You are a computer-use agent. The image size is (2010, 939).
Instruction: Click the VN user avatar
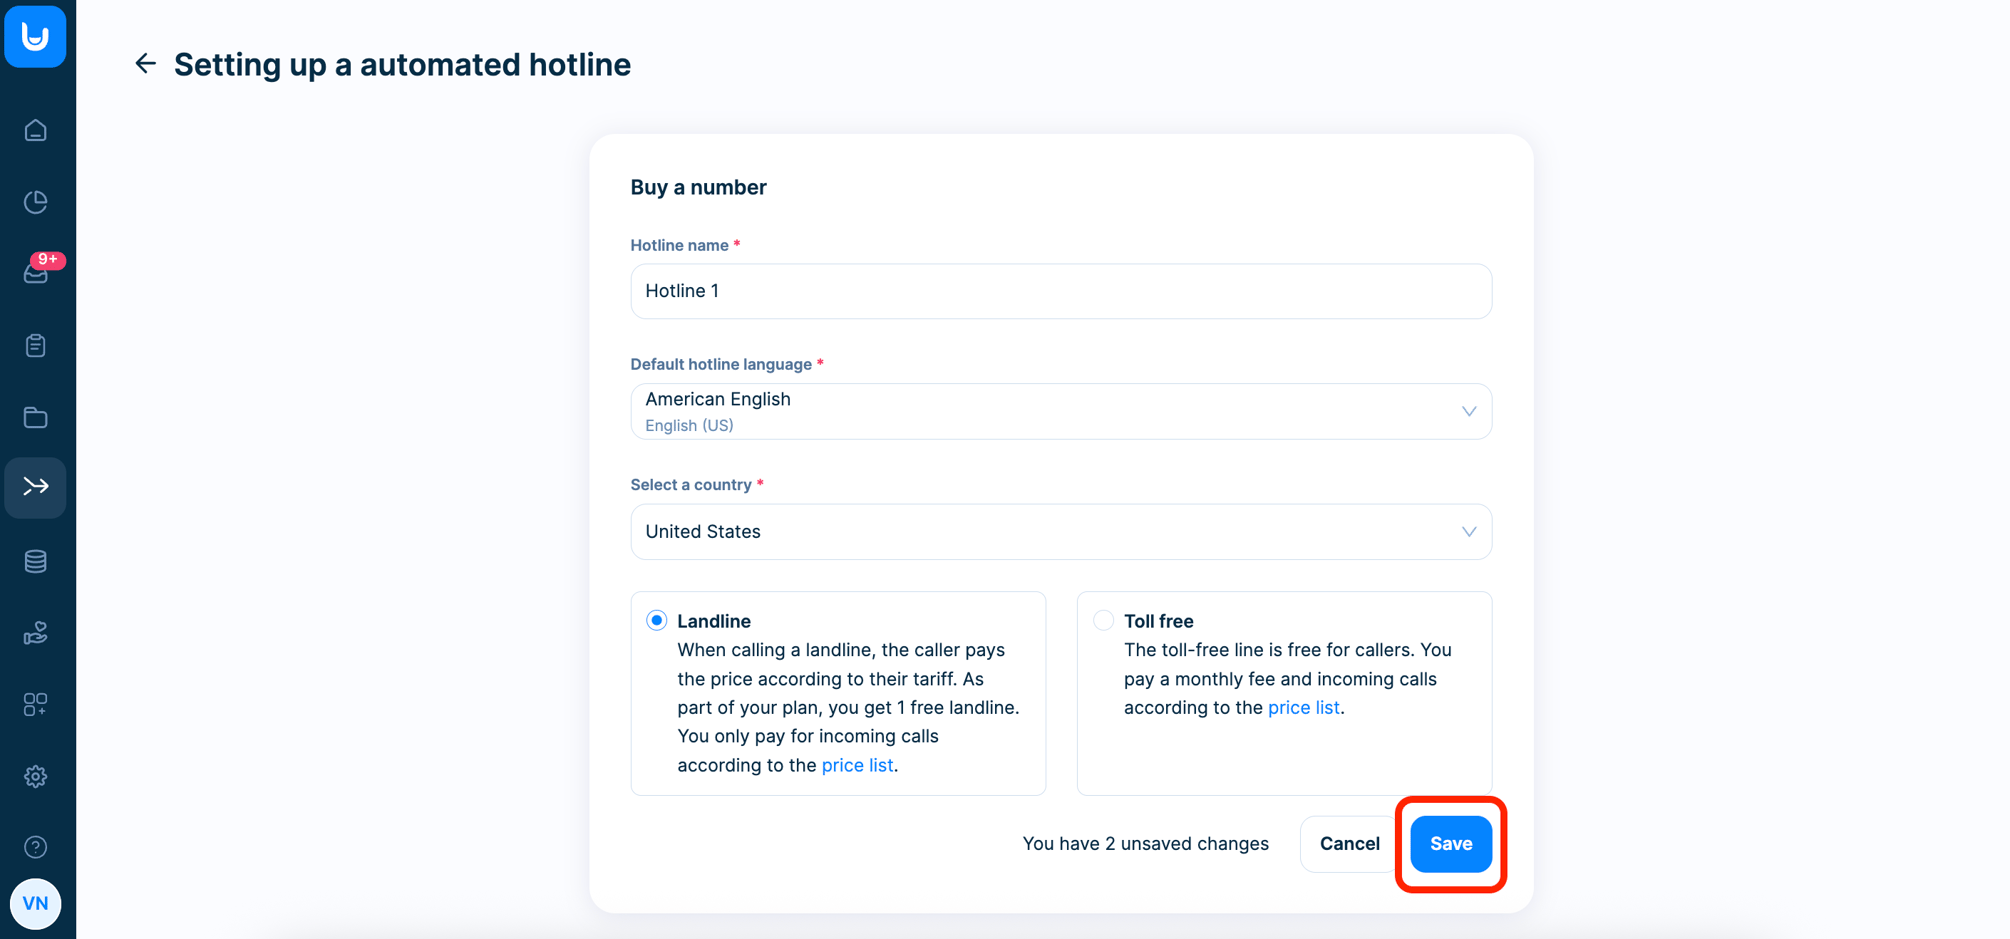pyautogui.click(x=35, y=903)
